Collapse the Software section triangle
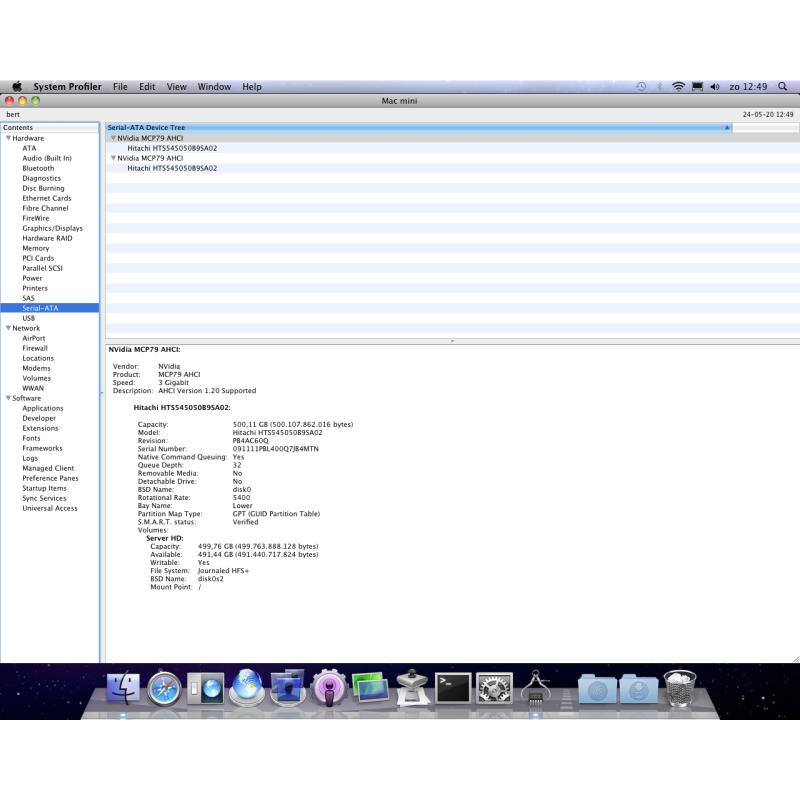Viewport: 800px width, 800px height. 8,398
